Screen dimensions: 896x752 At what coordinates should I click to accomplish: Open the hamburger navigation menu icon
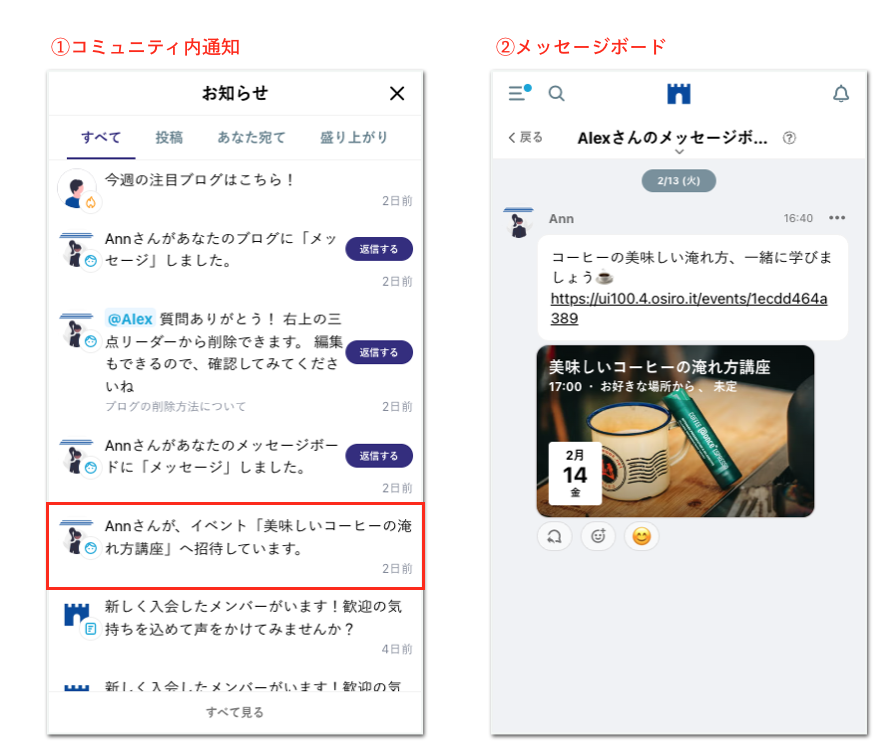pos(519,93)
